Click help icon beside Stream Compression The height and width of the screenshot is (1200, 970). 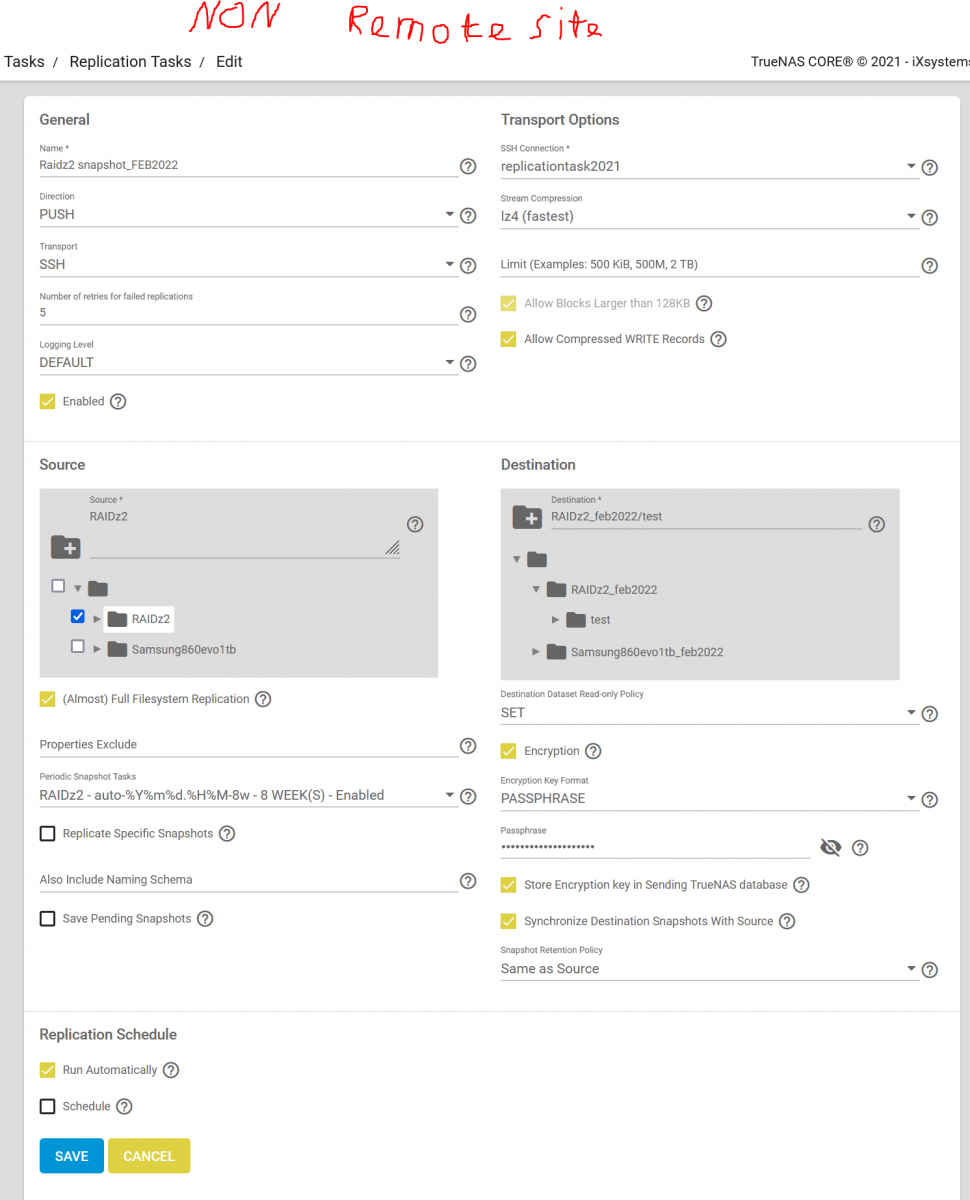coord(929,217)
